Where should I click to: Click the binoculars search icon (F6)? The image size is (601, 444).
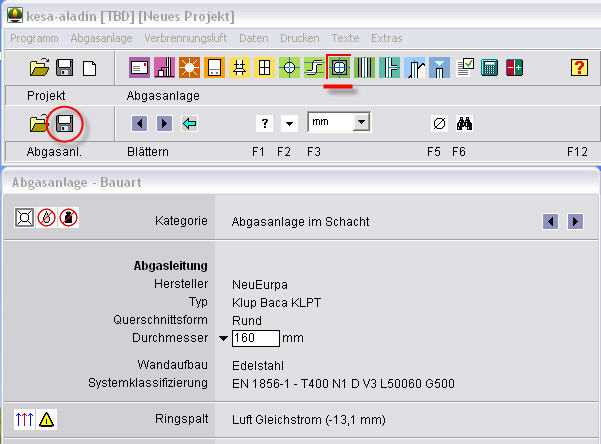tap(464, 124)
